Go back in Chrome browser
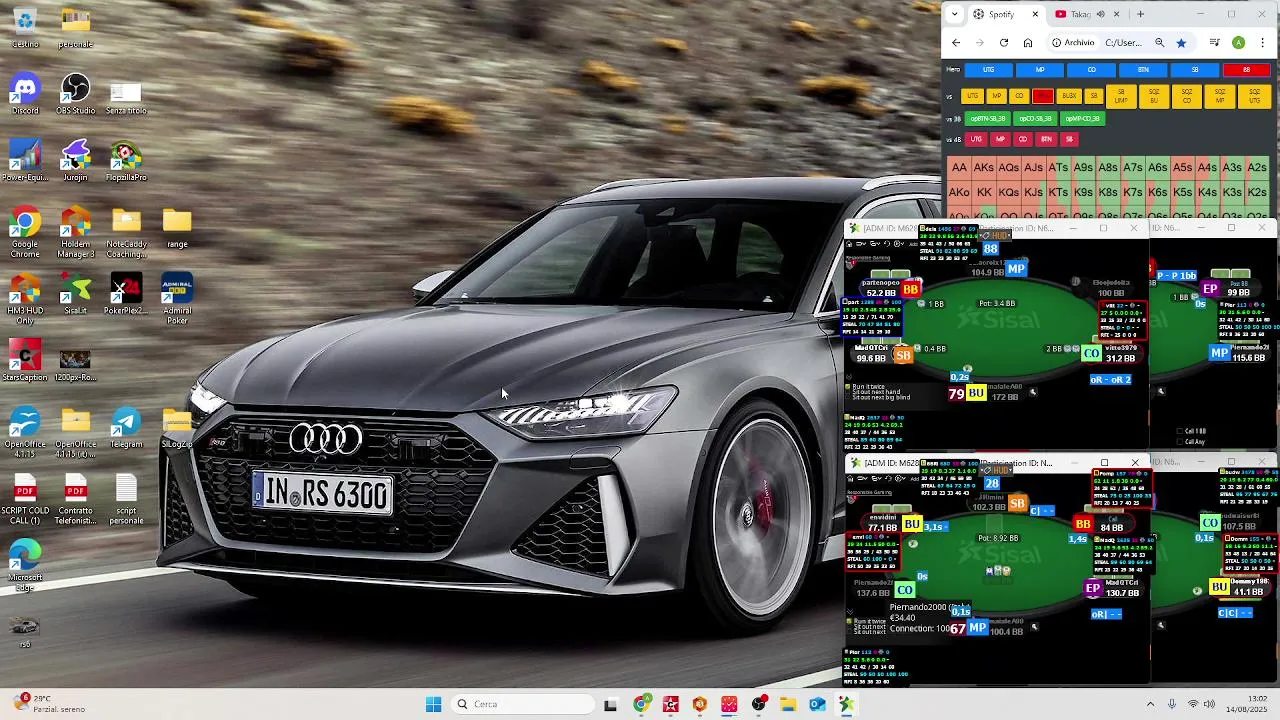 [x=956, y=43]
